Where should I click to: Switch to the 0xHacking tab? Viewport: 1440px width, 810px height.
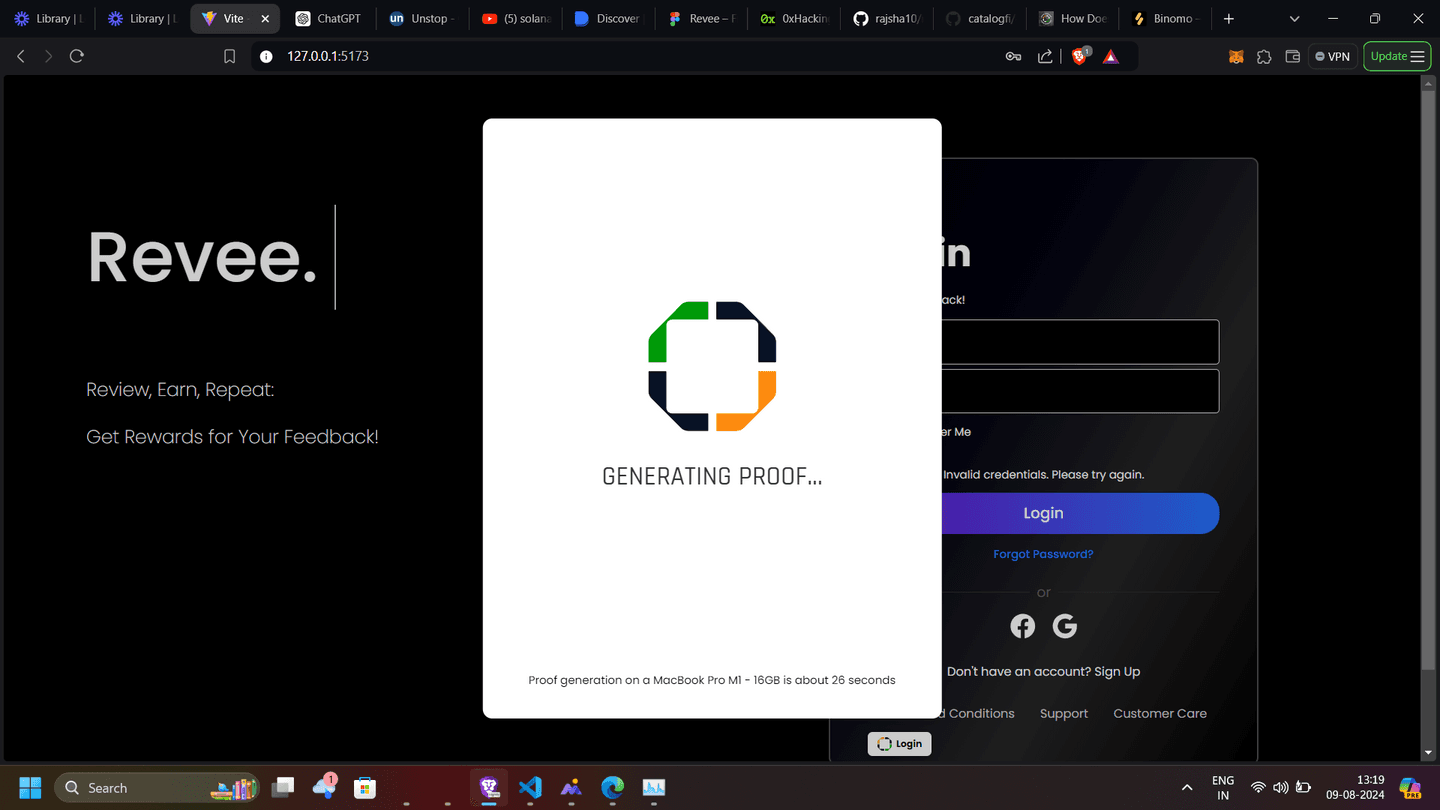(794, 19)
